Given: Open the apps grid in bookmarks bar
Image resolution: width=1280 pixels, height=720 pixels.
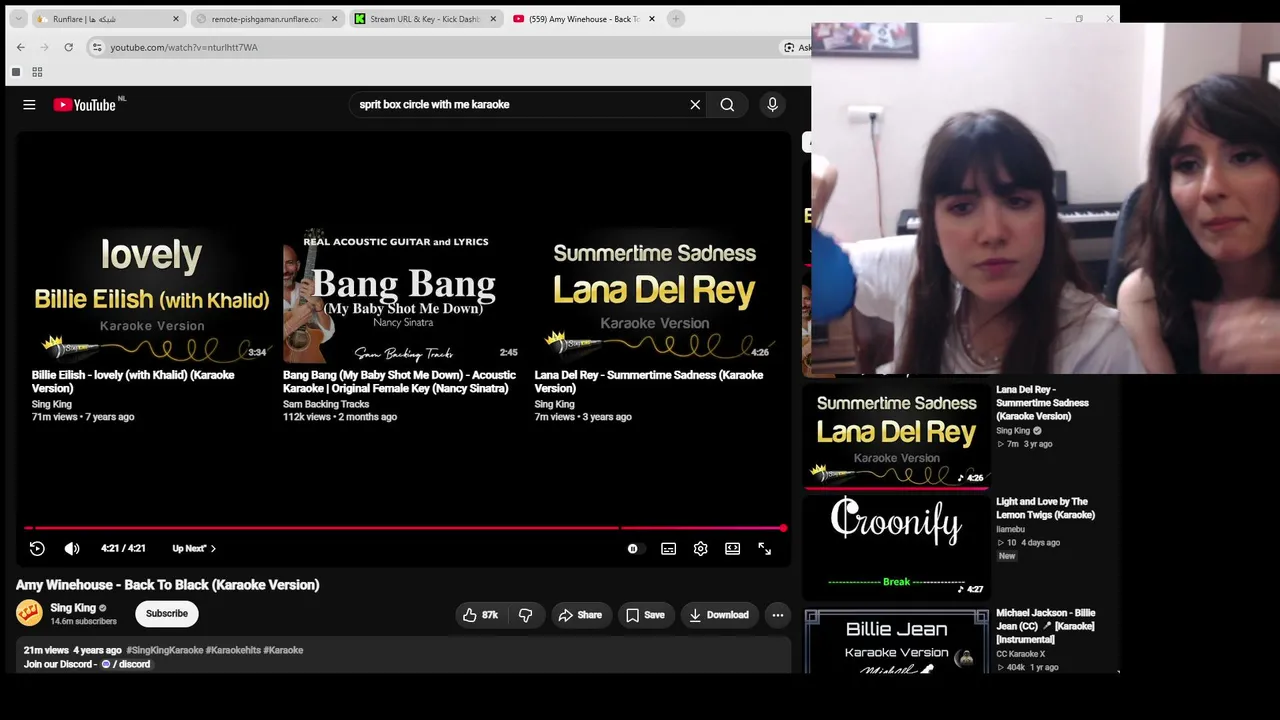Looking at the screenshot, I should tap(37, 72).
